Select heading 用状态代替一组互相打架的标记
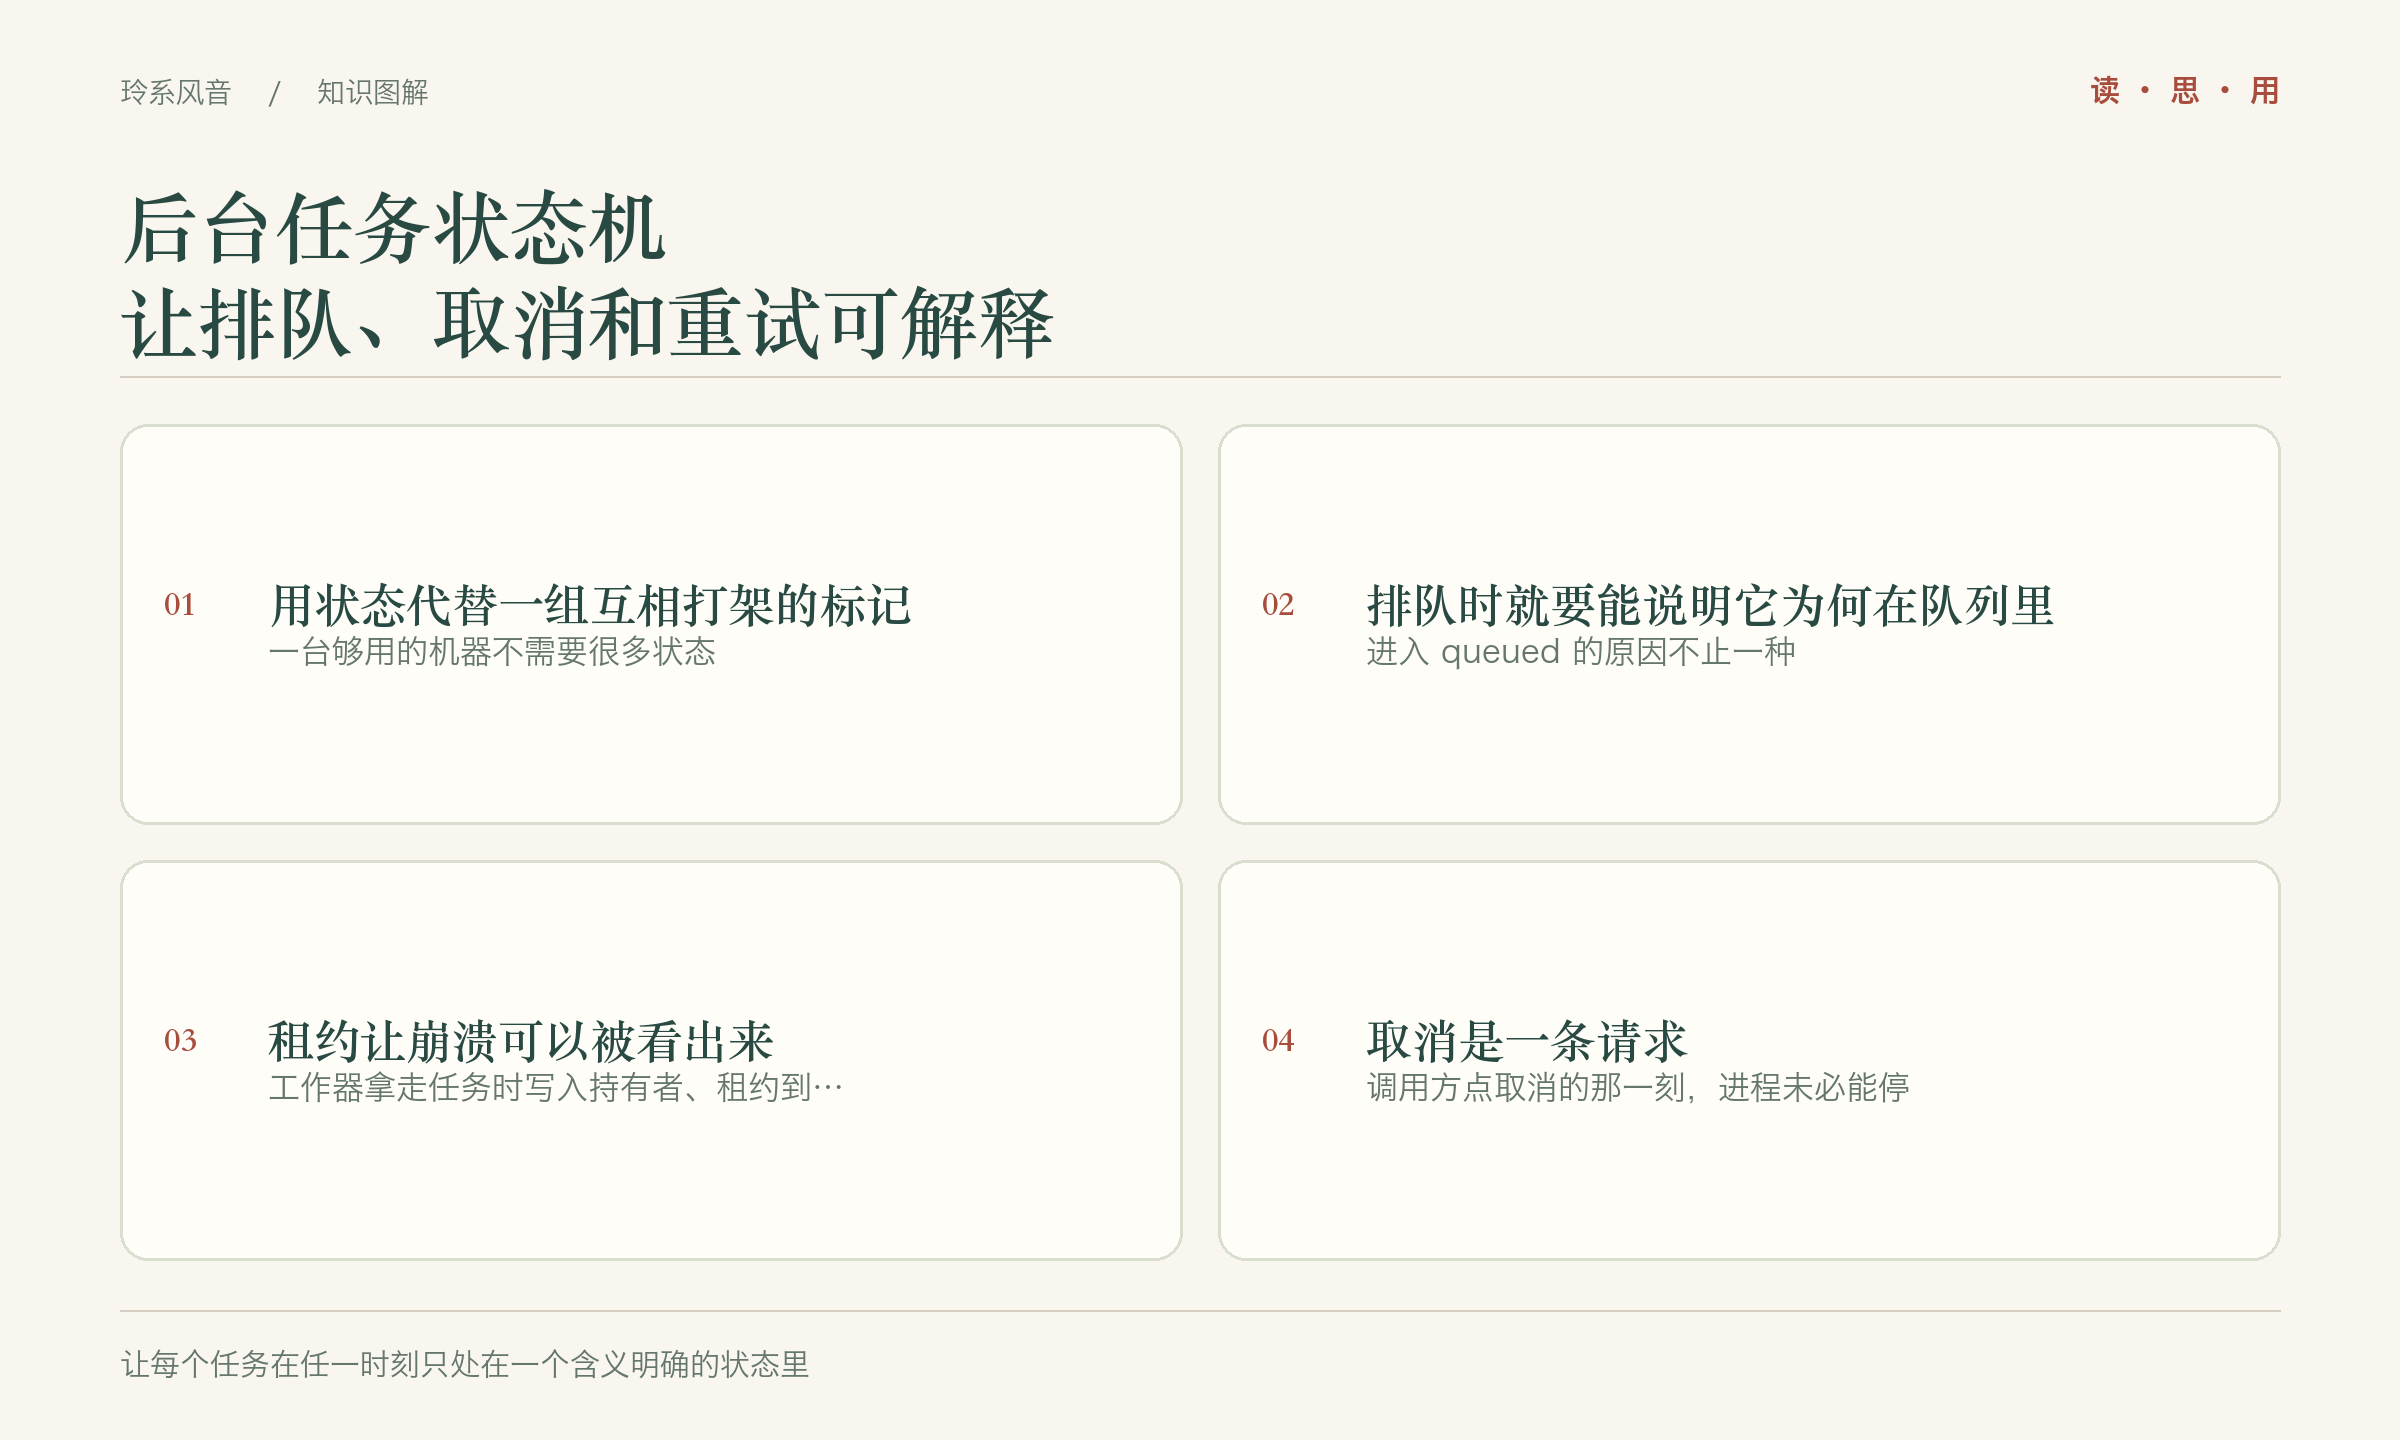 click(590, 606)
